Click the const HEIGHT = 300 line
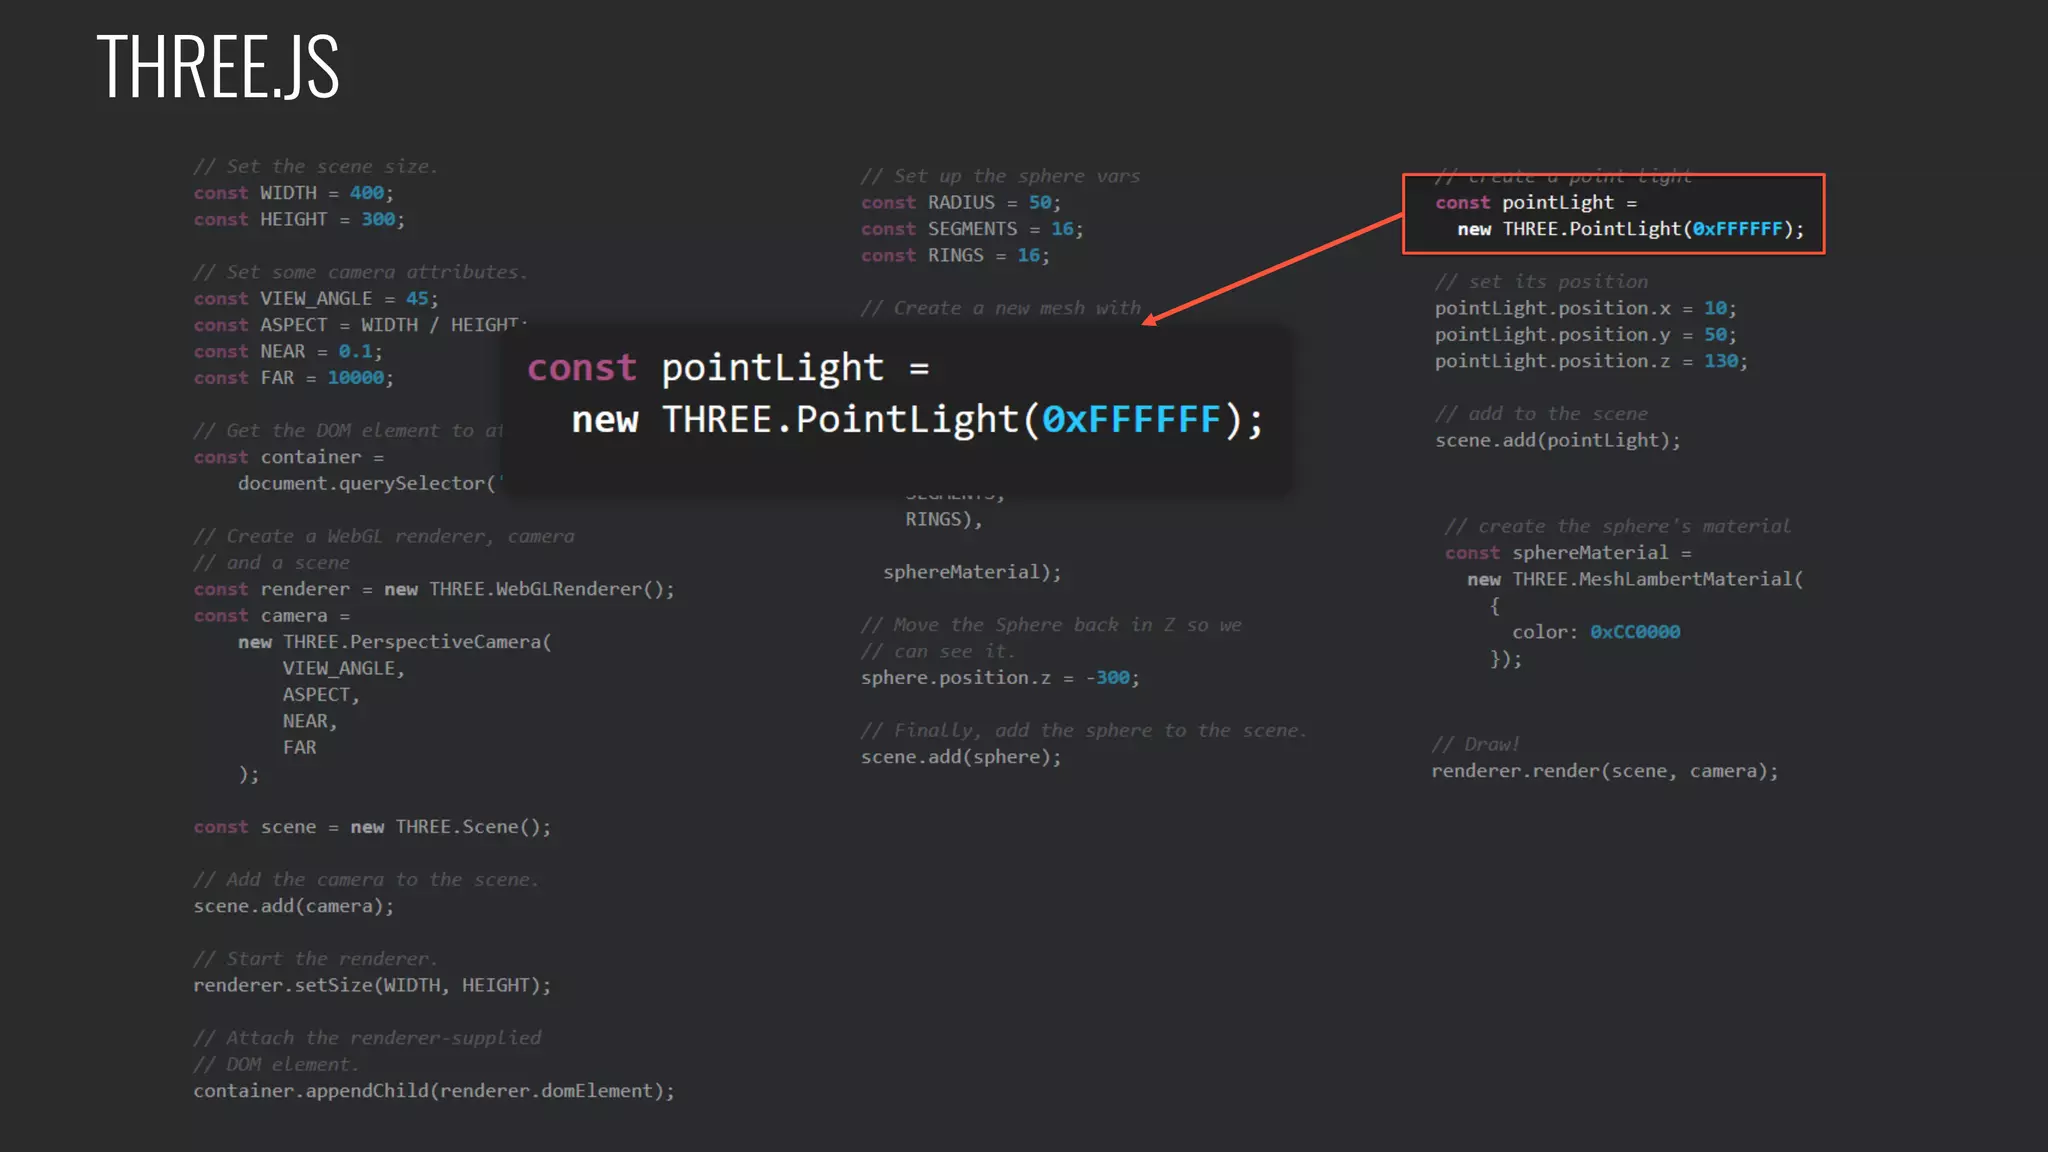 coord(299,219)
